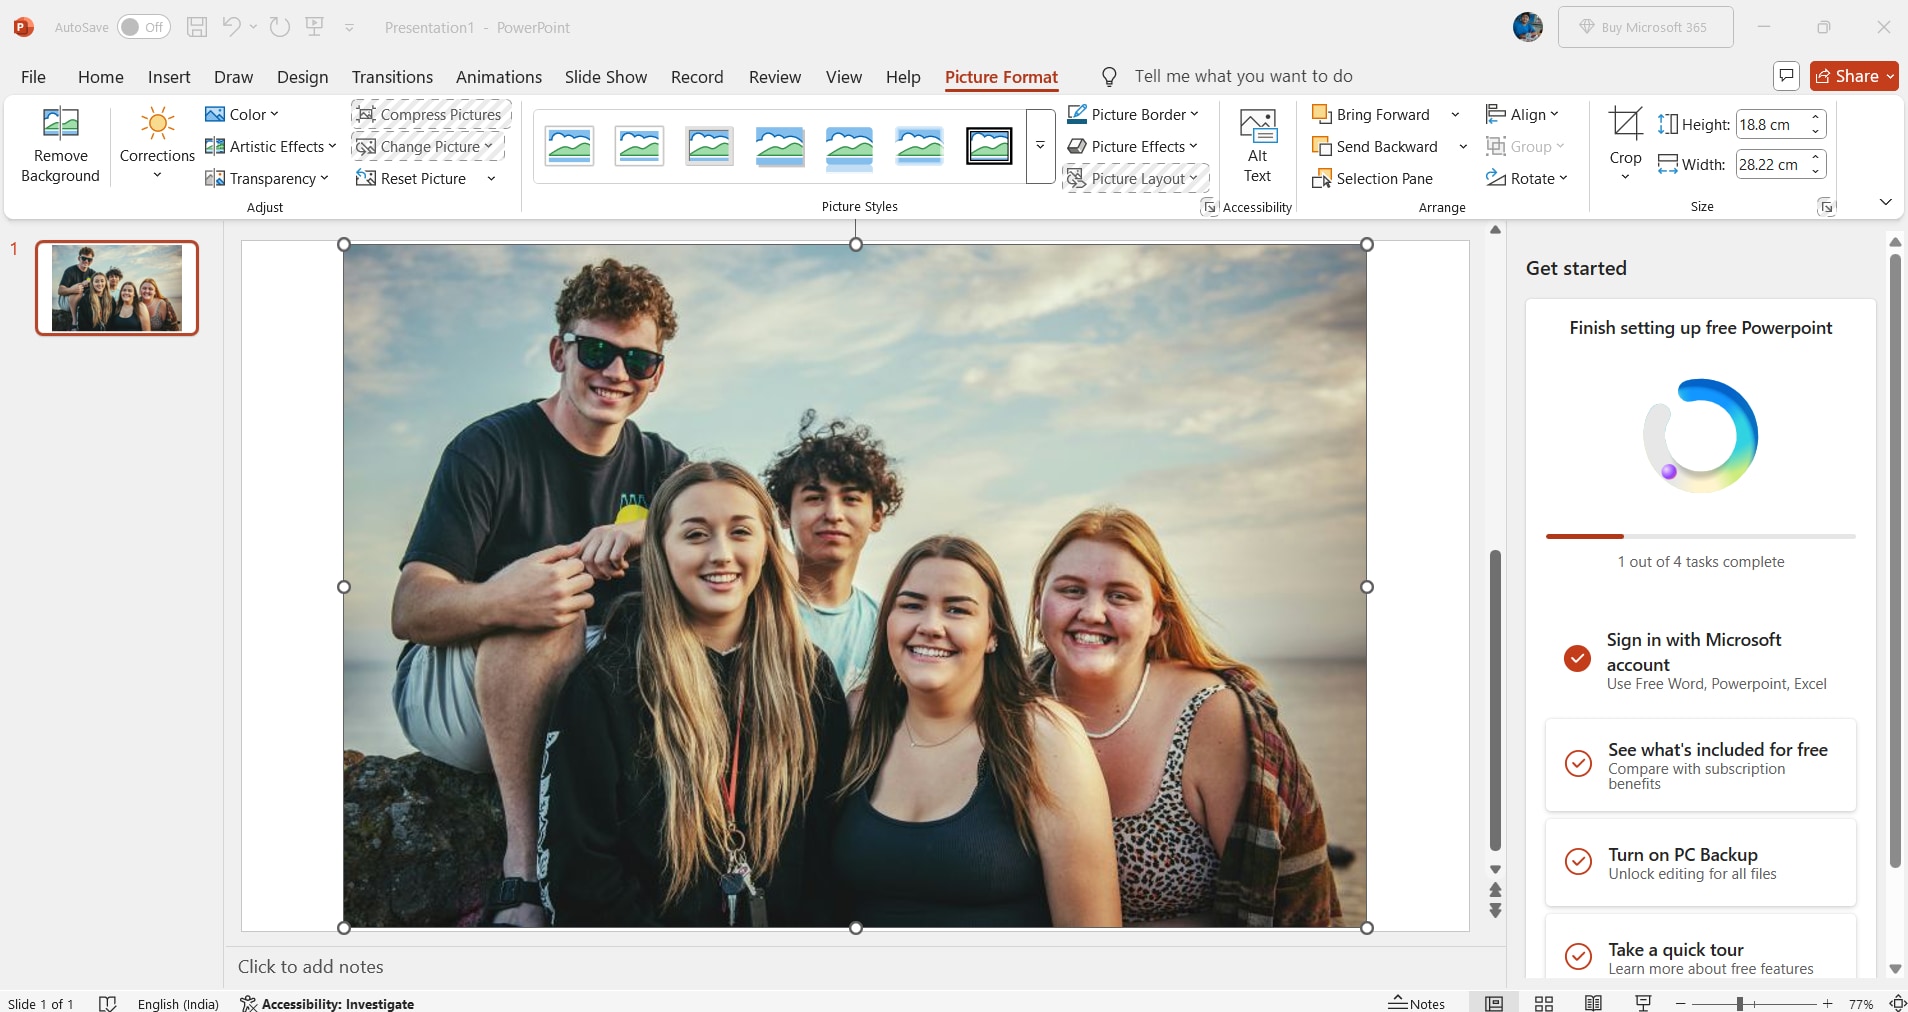1908x1012 pixels.
Task: Toggle the AutoSave switch
Action: [143, 27]
